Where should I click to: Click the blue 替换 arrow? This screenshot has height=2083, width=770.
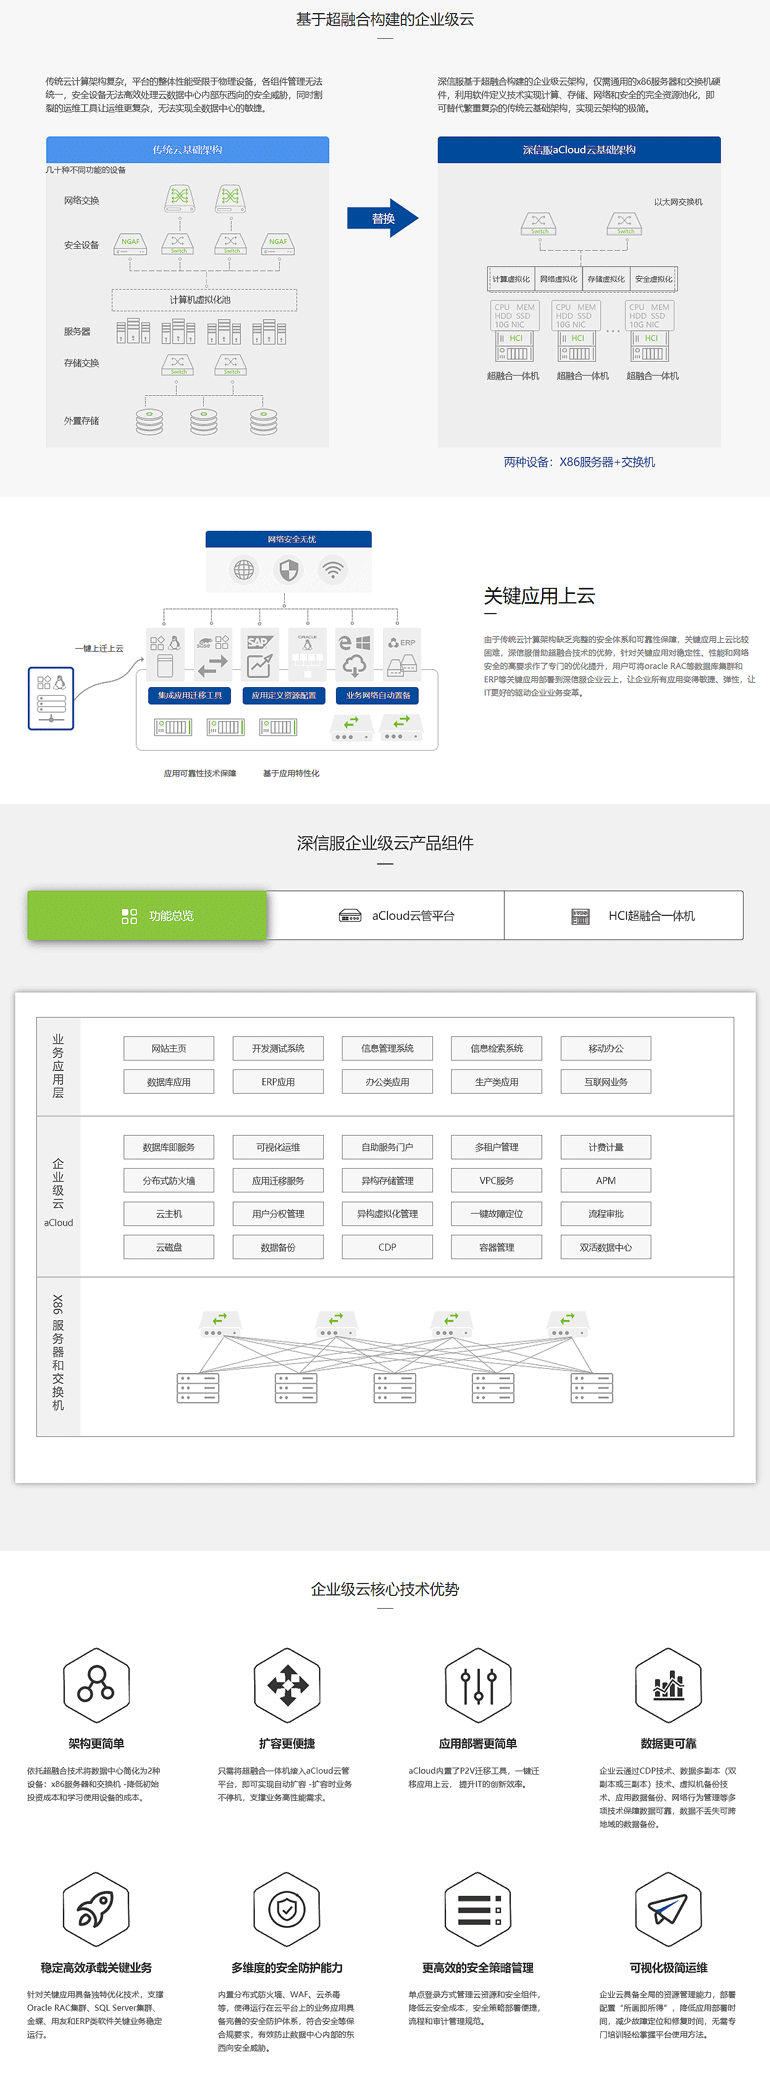[383, 218]
